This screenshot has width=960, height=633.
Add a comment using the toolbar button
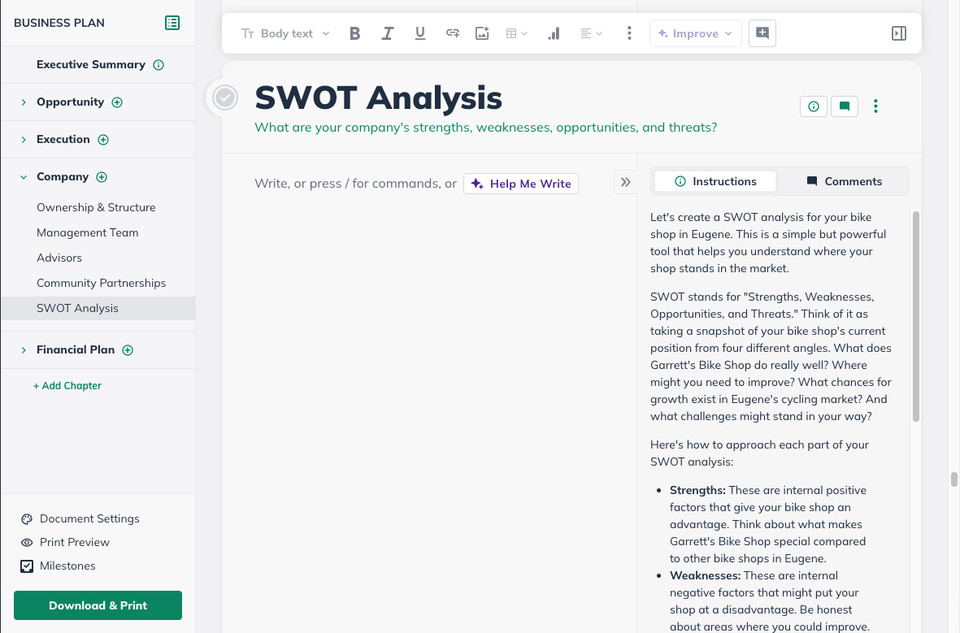(x=762, y=33)
